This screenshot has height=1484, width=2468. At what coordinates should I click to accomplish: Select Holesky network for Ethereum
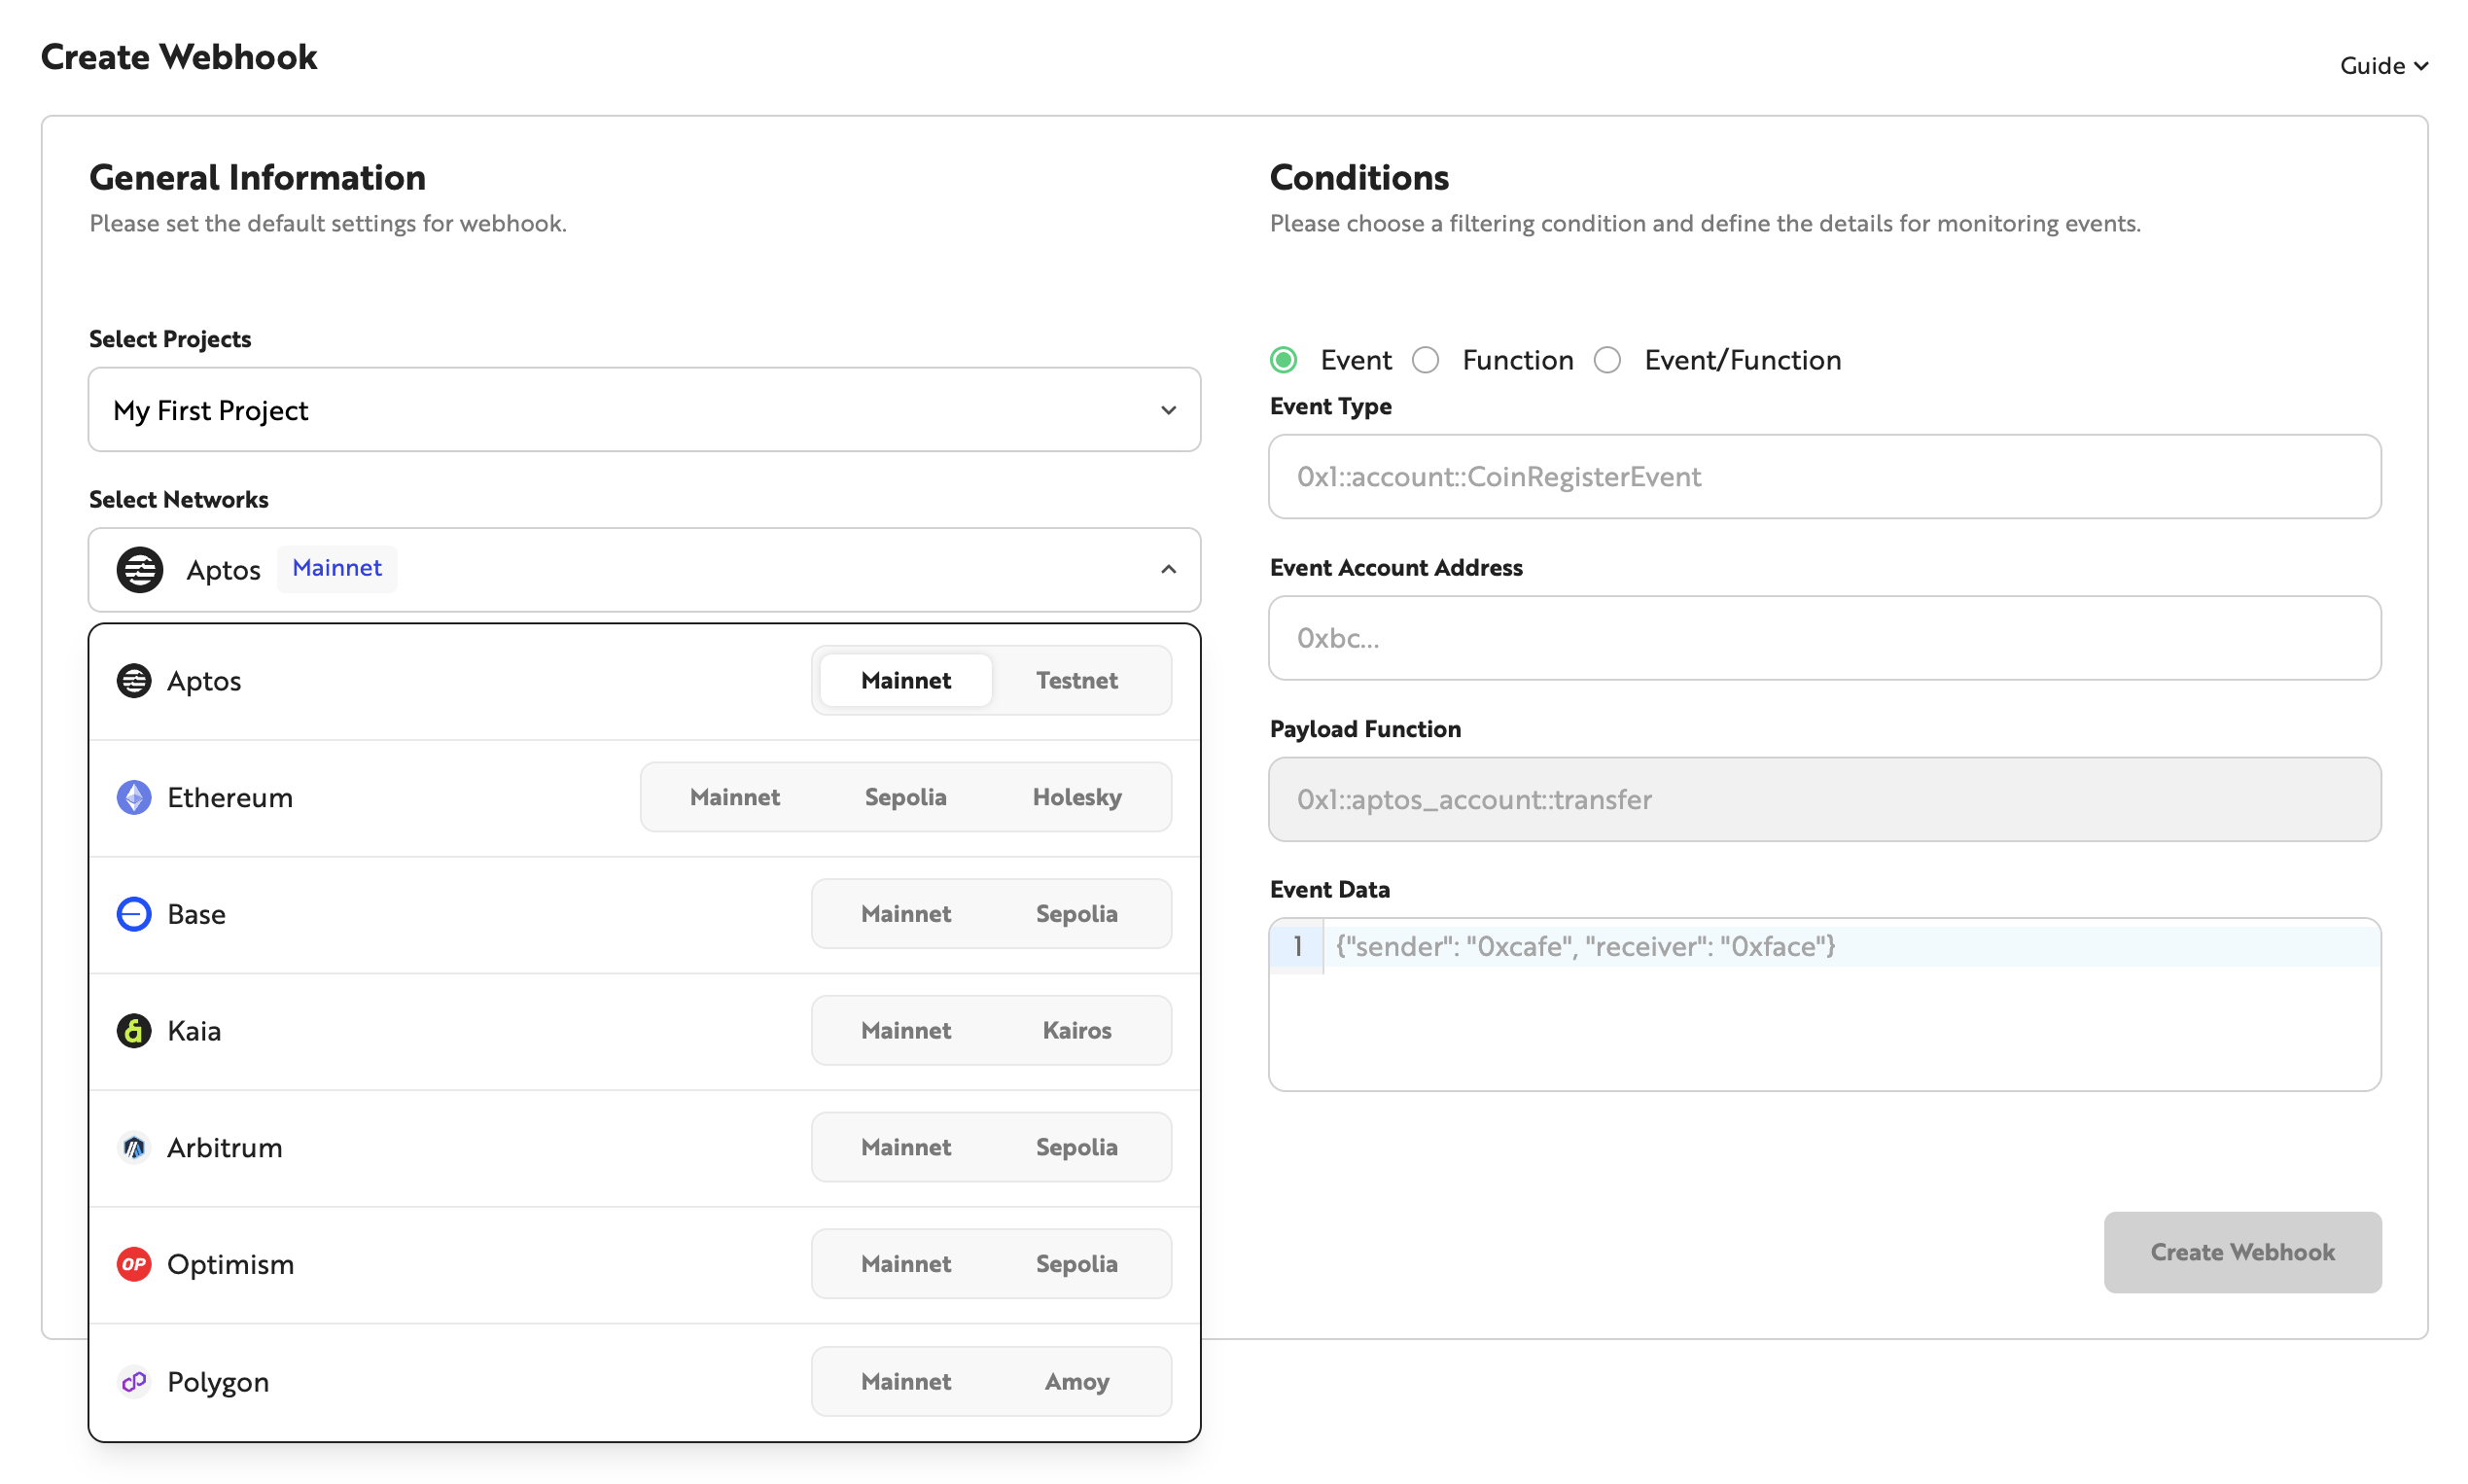pos(1076,797)
